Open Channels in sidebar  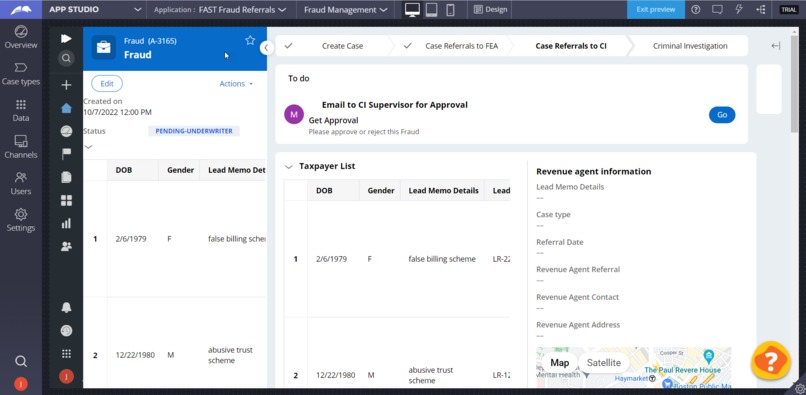21,147
